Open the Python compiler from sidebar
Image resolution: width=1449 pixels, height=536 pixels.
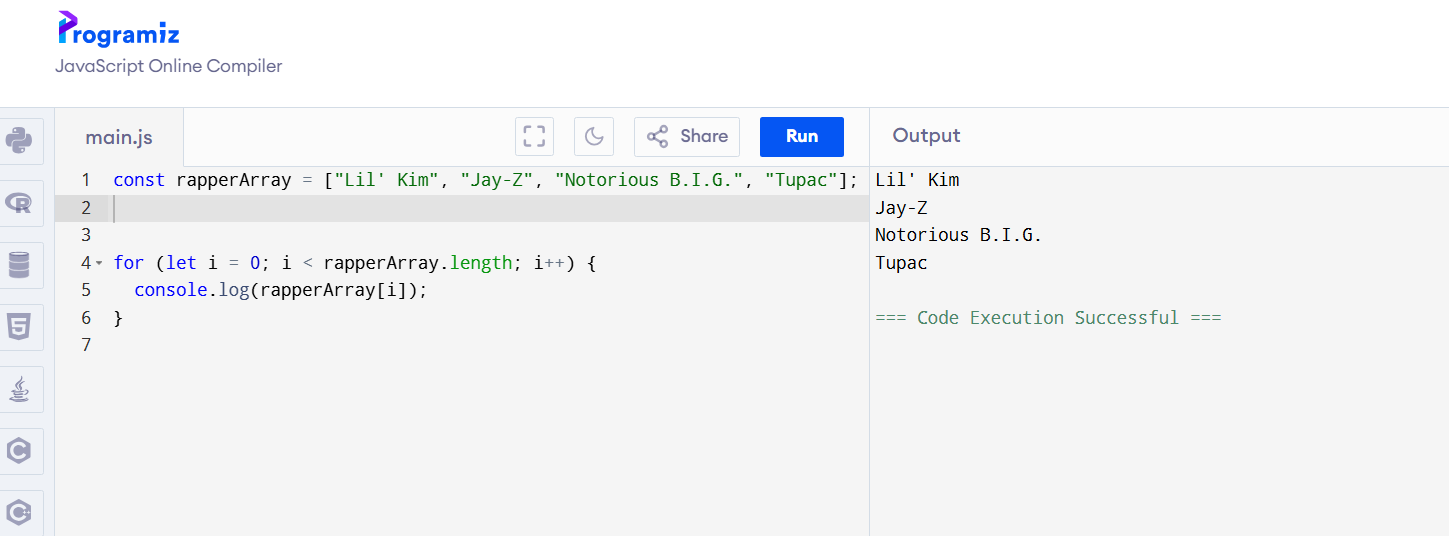tap(19, 141)
